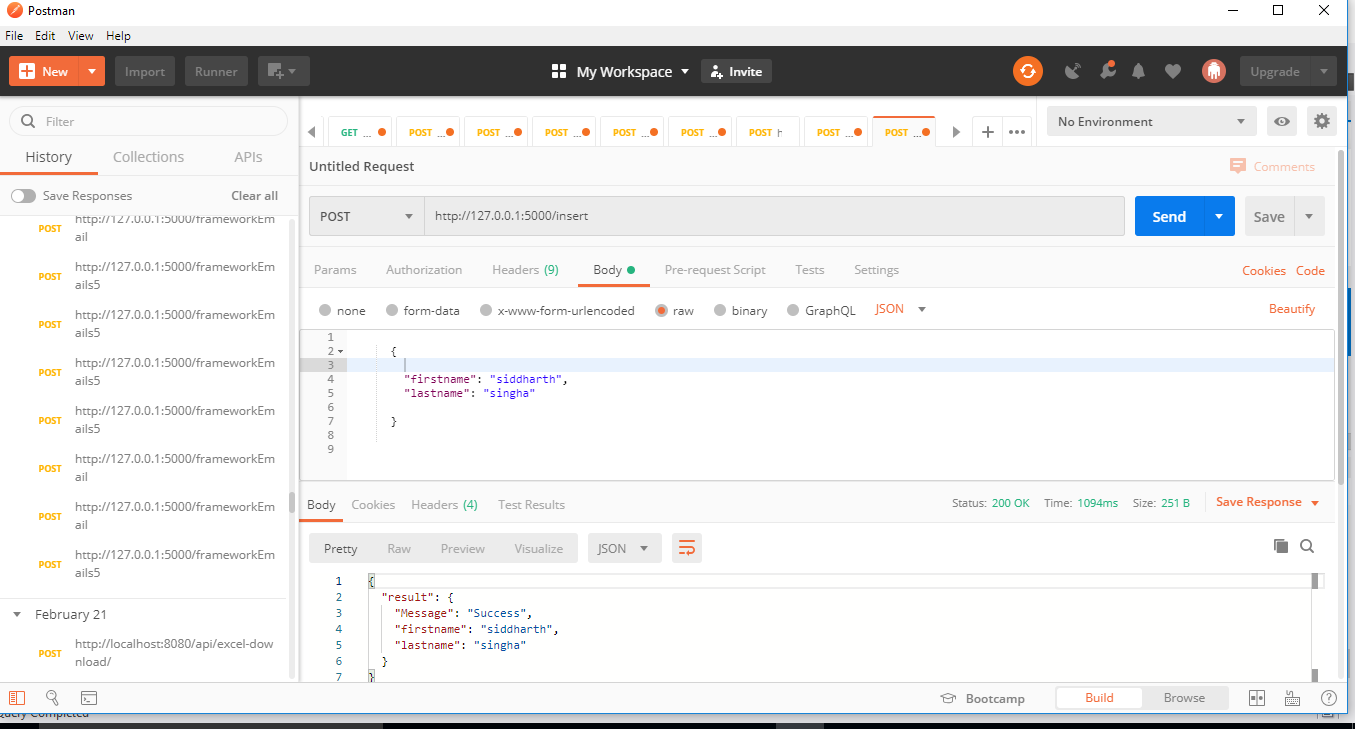The image size is (1355, 729).
Task: Open the user avatar icon
Action: pyautogui.click(x=1214, y=71)
